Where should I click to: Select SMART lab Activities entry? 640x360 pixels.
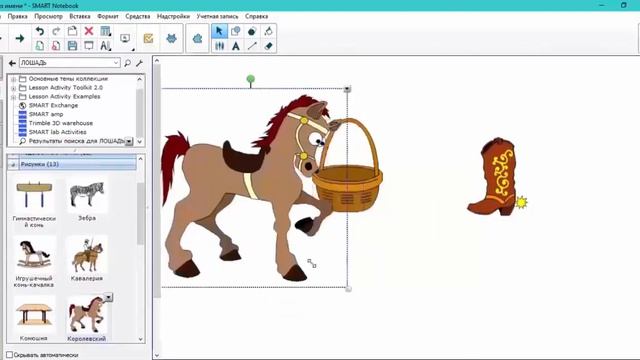point(58,132)
